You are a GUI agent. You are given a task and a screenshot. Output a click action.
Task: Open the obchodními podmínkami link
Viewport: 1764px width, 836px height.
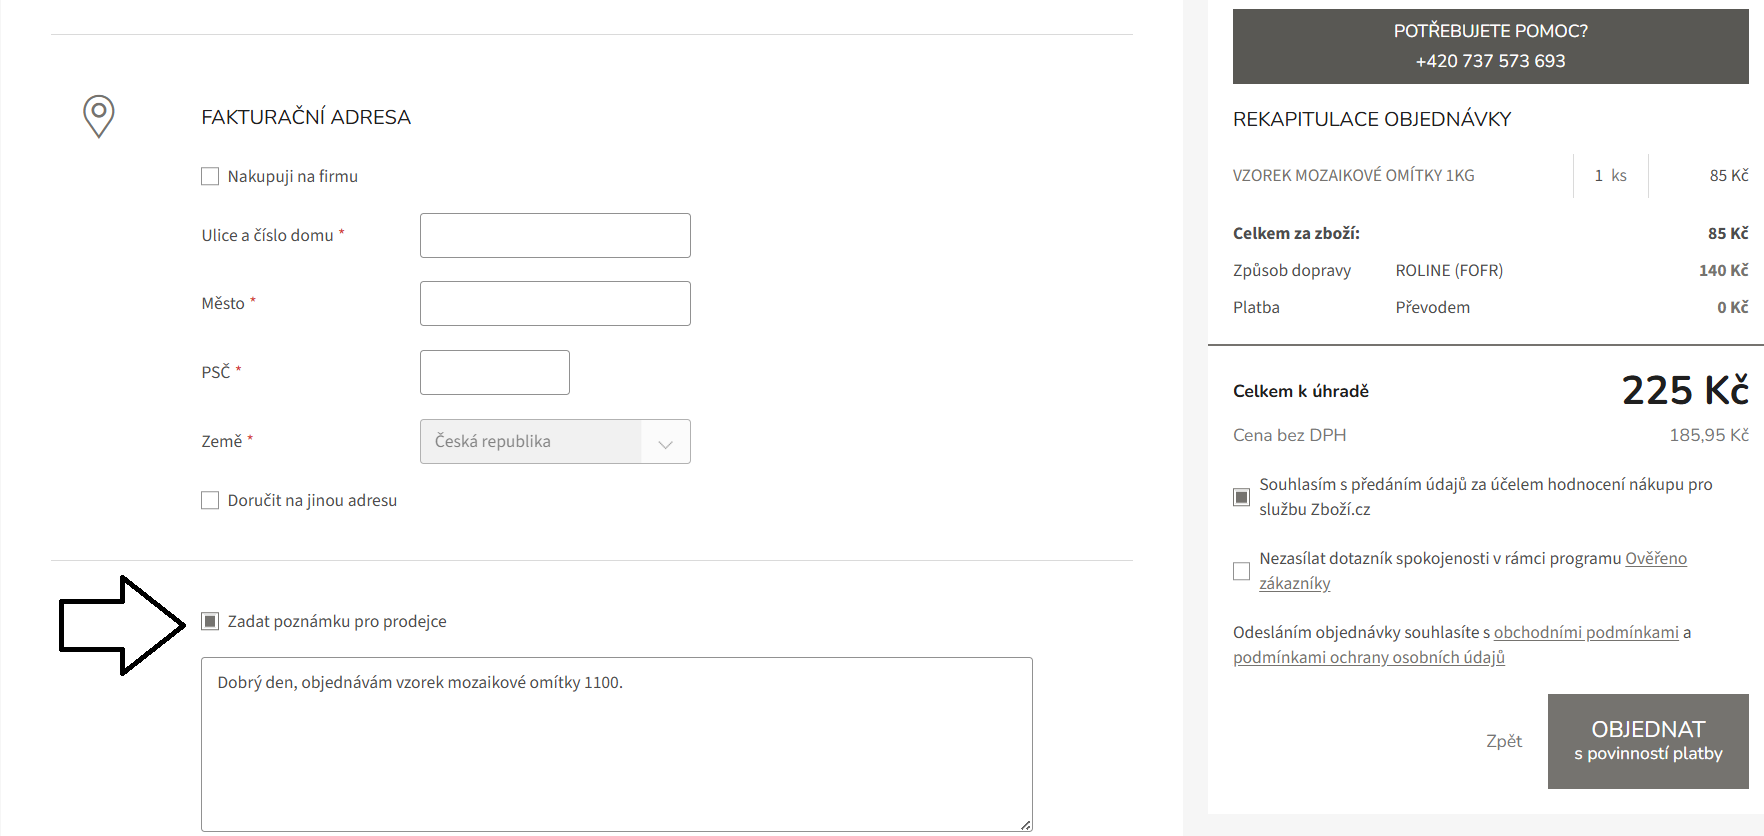tap(1585, 633)
